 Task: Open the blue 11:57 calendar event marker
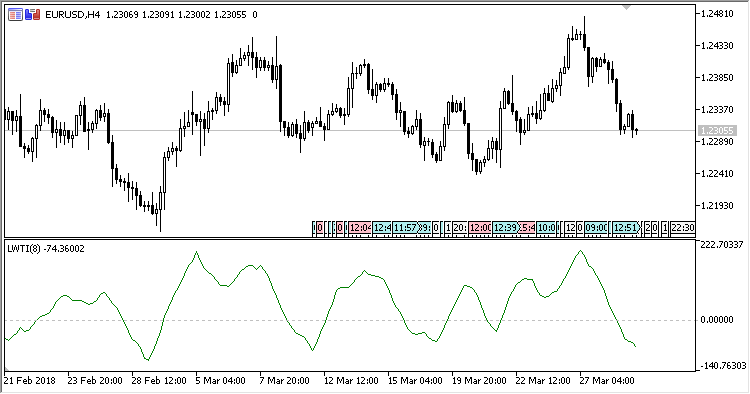(405, 228)
